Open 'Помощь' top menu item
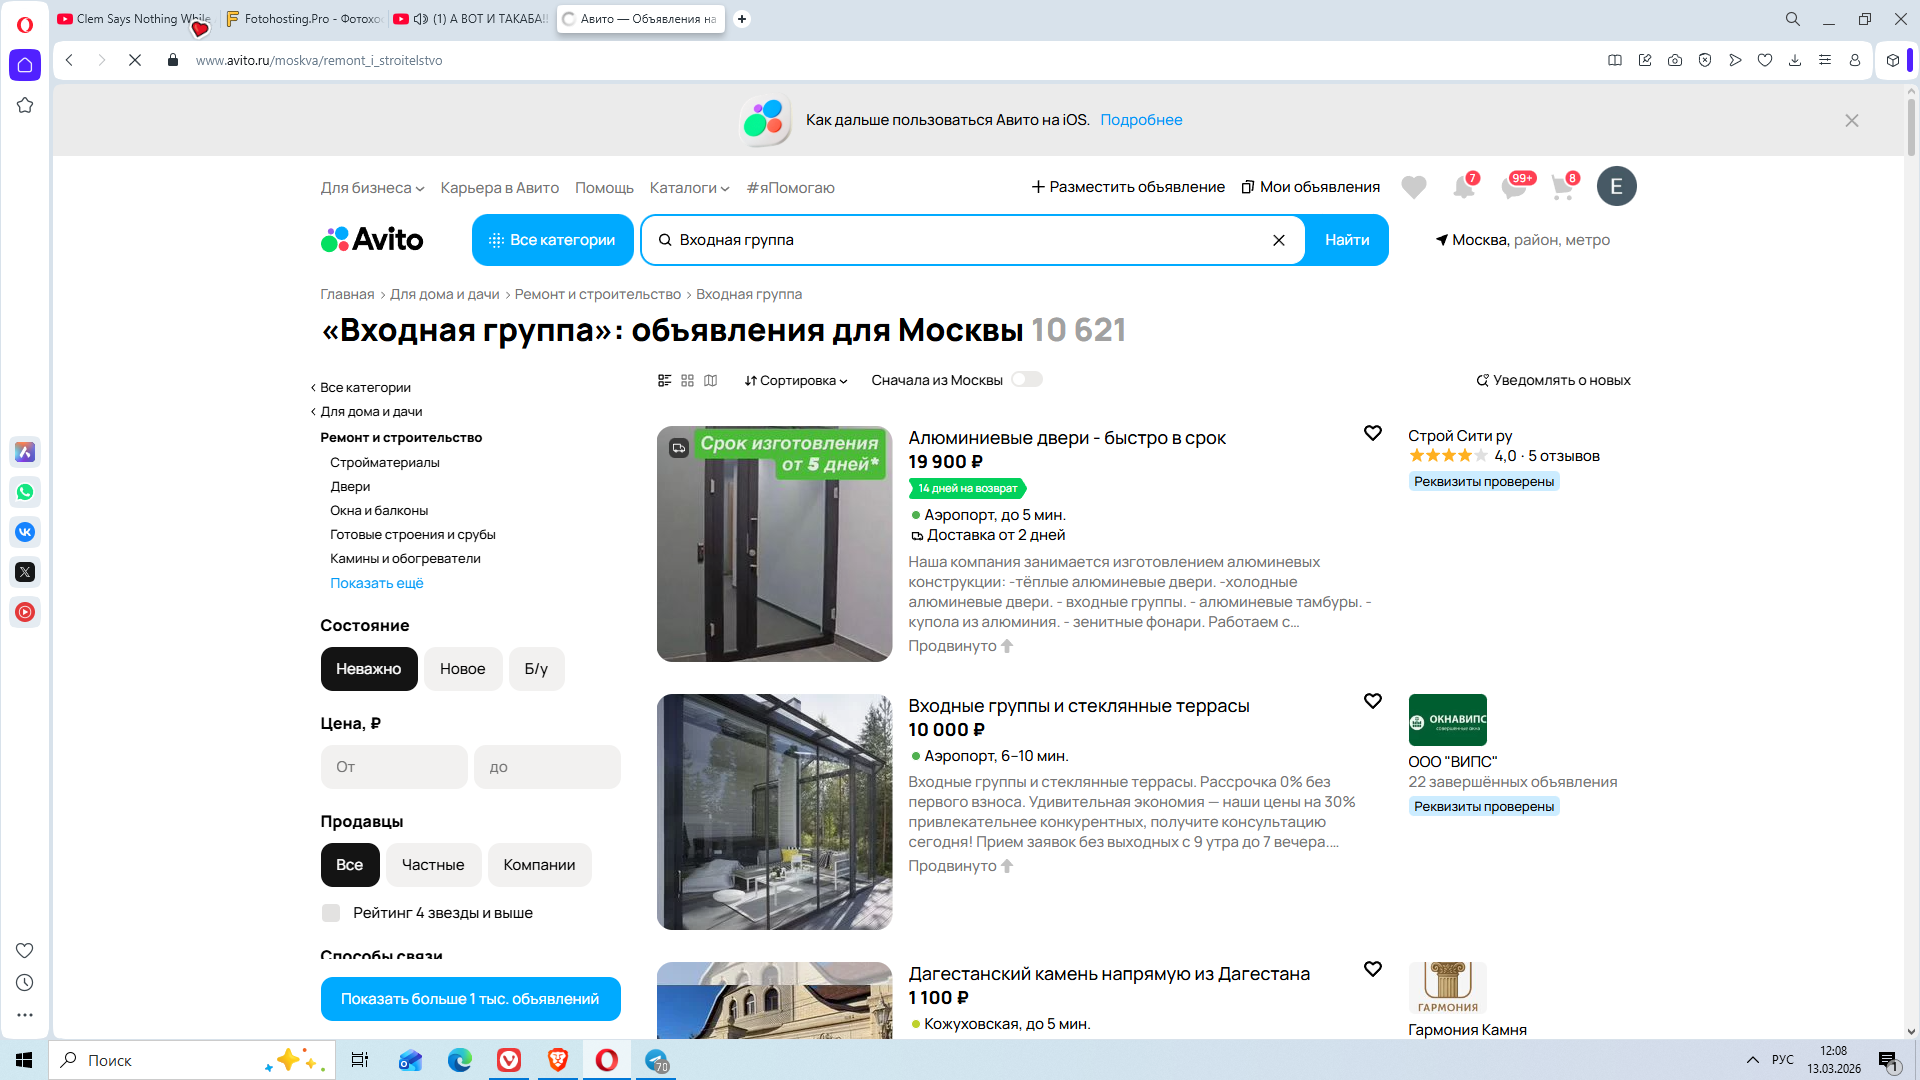 [x=604, y=188]
